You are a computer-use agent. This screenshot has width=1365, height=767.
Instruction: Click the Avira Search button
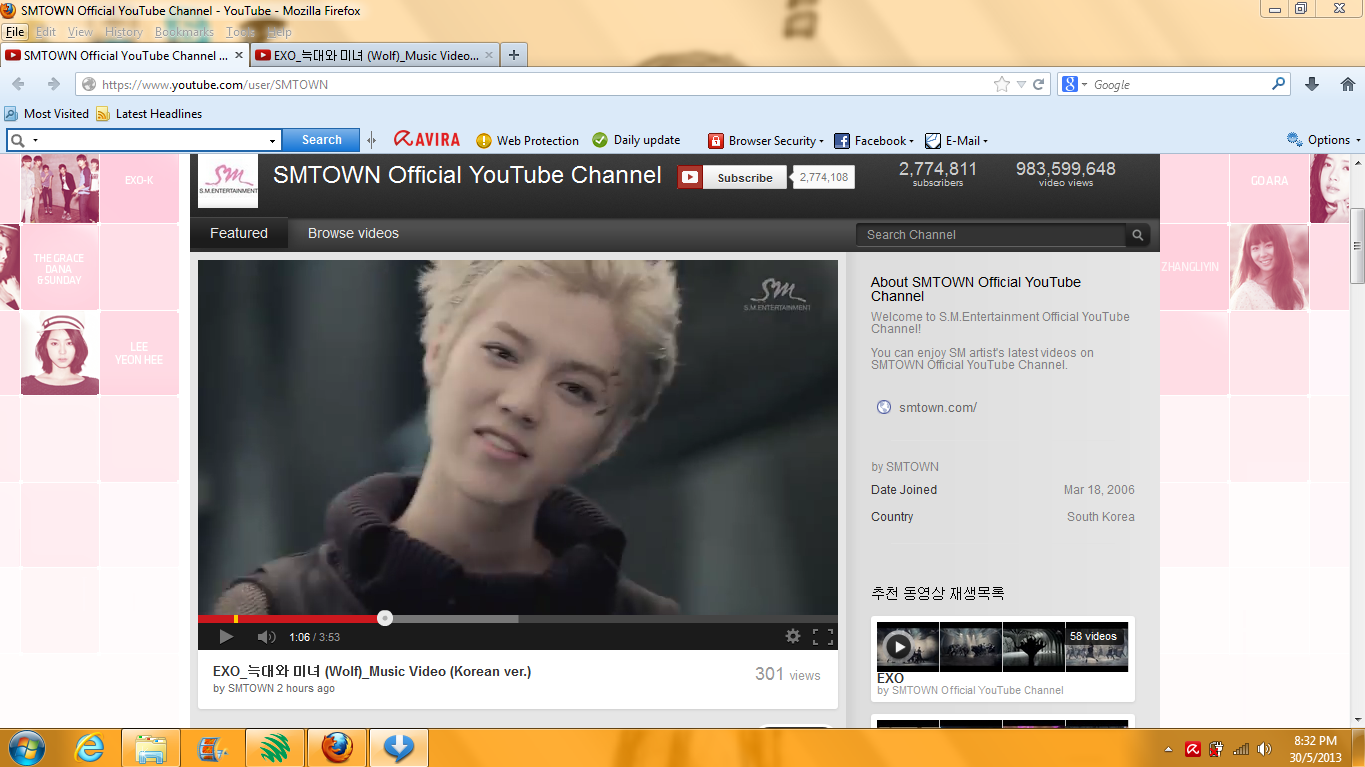(322, 140)
